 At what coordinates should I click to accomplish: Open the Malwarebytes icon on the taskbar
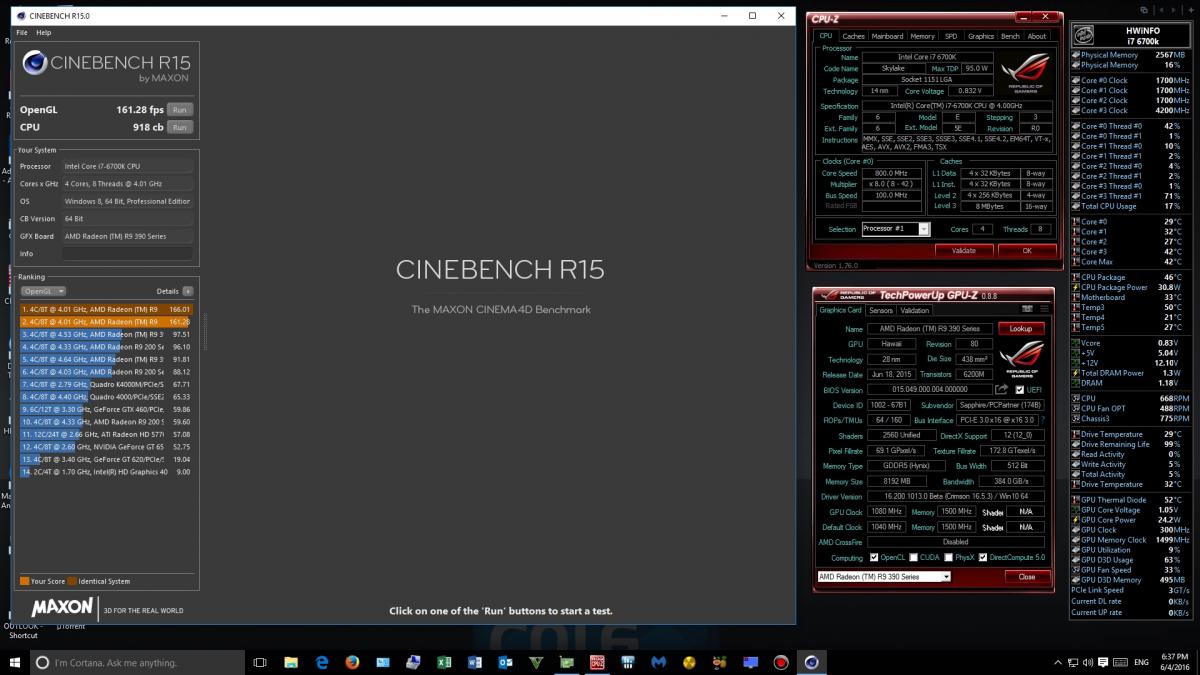pos(658,662)
